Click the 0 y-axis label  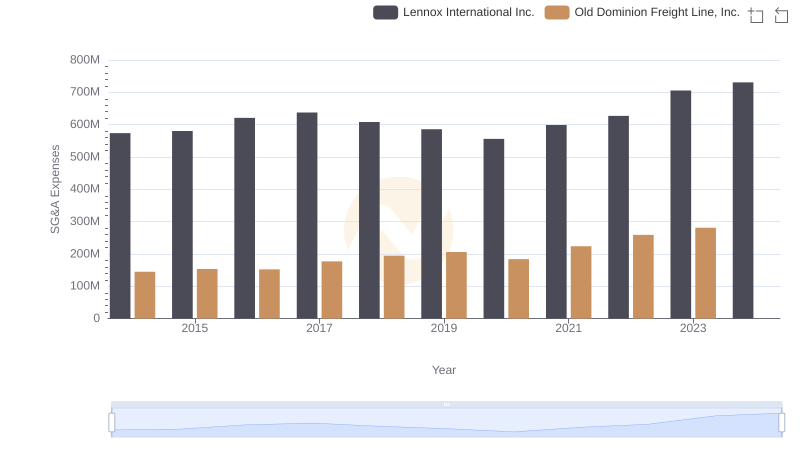click(96, 318)
